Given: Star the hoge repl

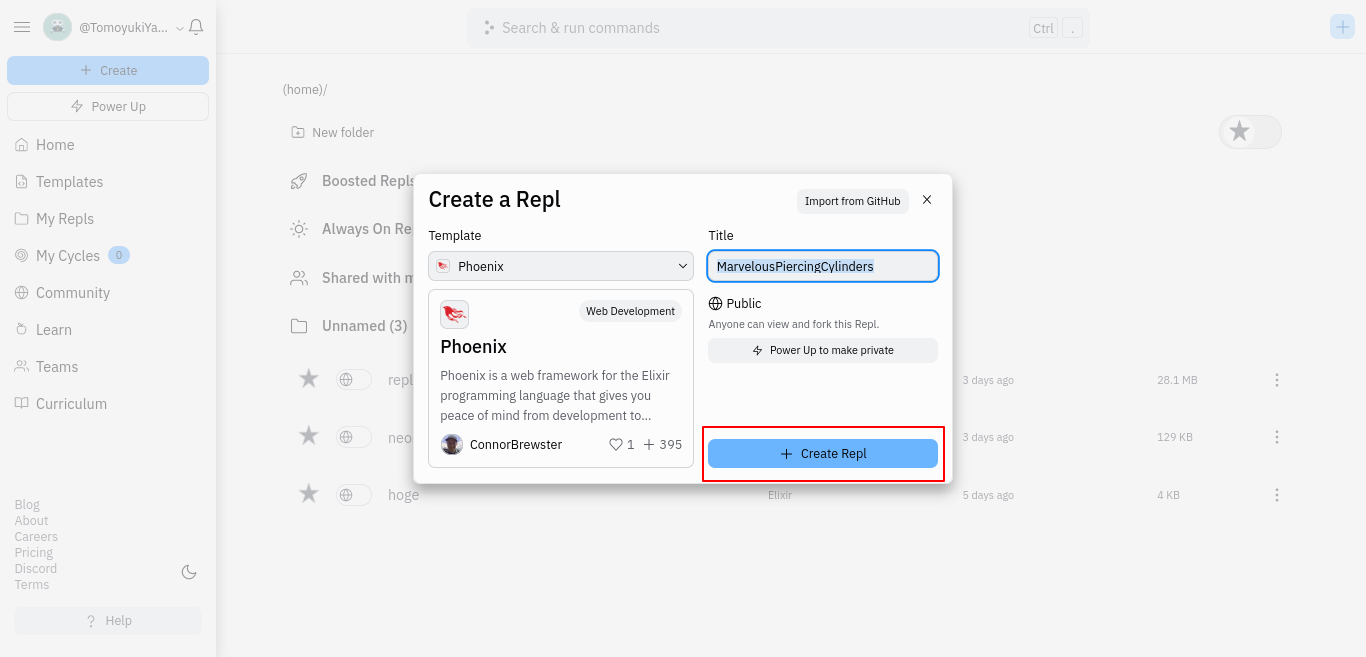Looking at the screenshot, I should click(309, 493).
